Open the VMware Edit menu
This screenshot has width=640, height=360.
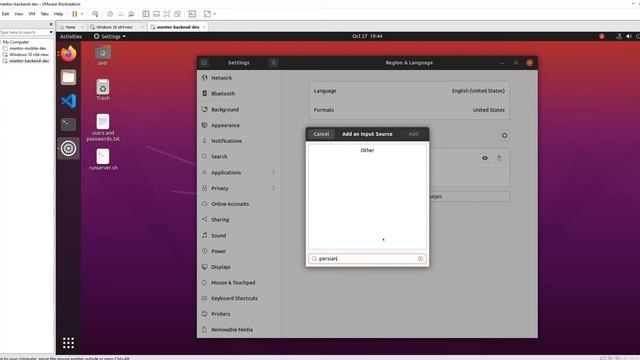pyautogui.click(x=5, y=14)
